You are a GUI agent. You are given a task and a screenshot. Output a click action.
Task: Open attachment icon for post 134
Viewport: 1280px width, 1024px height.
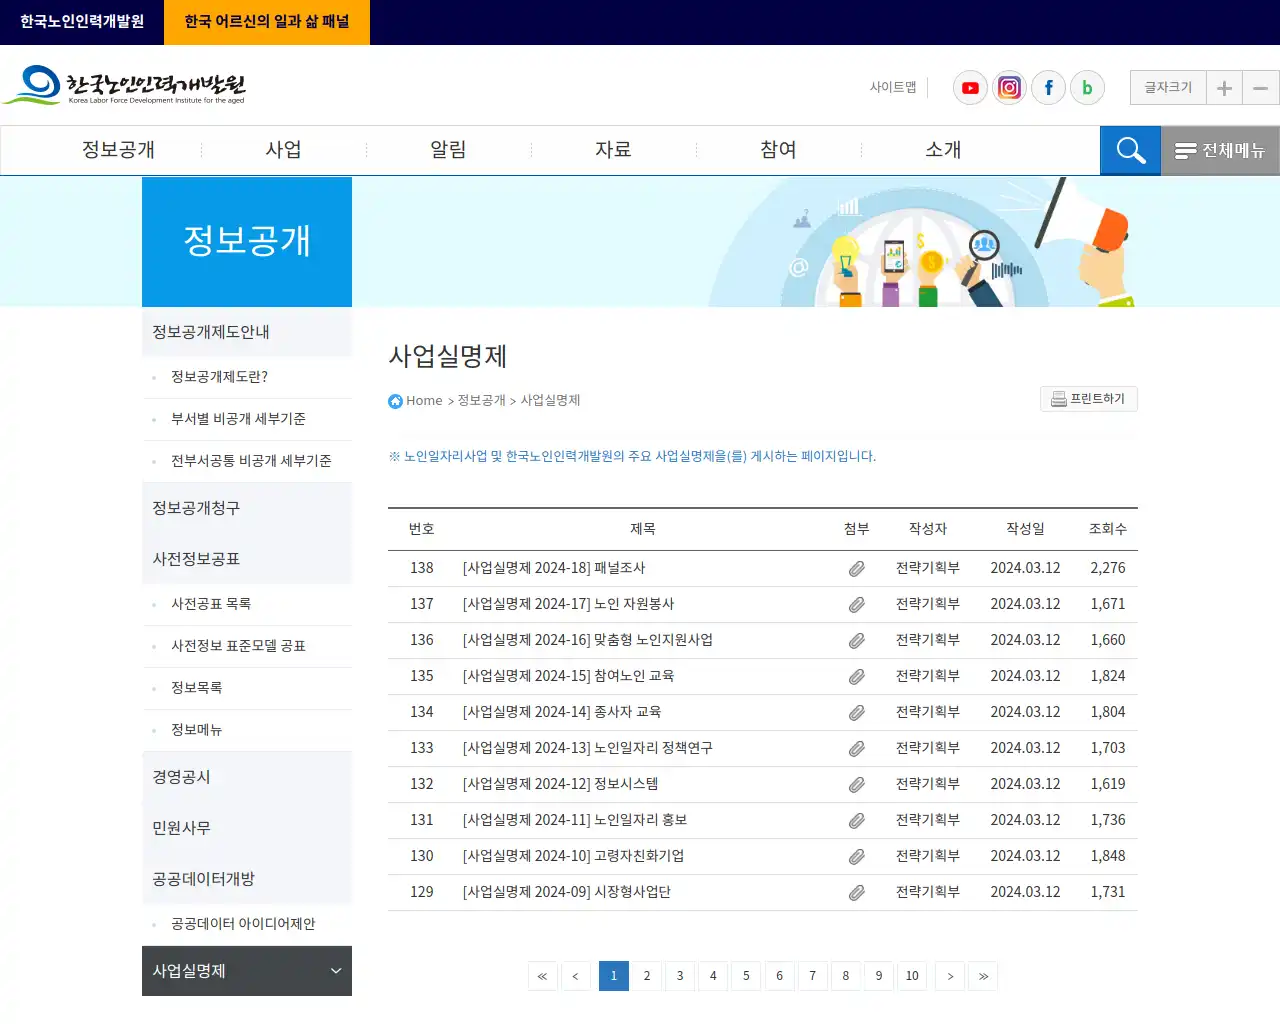(857, 713)
